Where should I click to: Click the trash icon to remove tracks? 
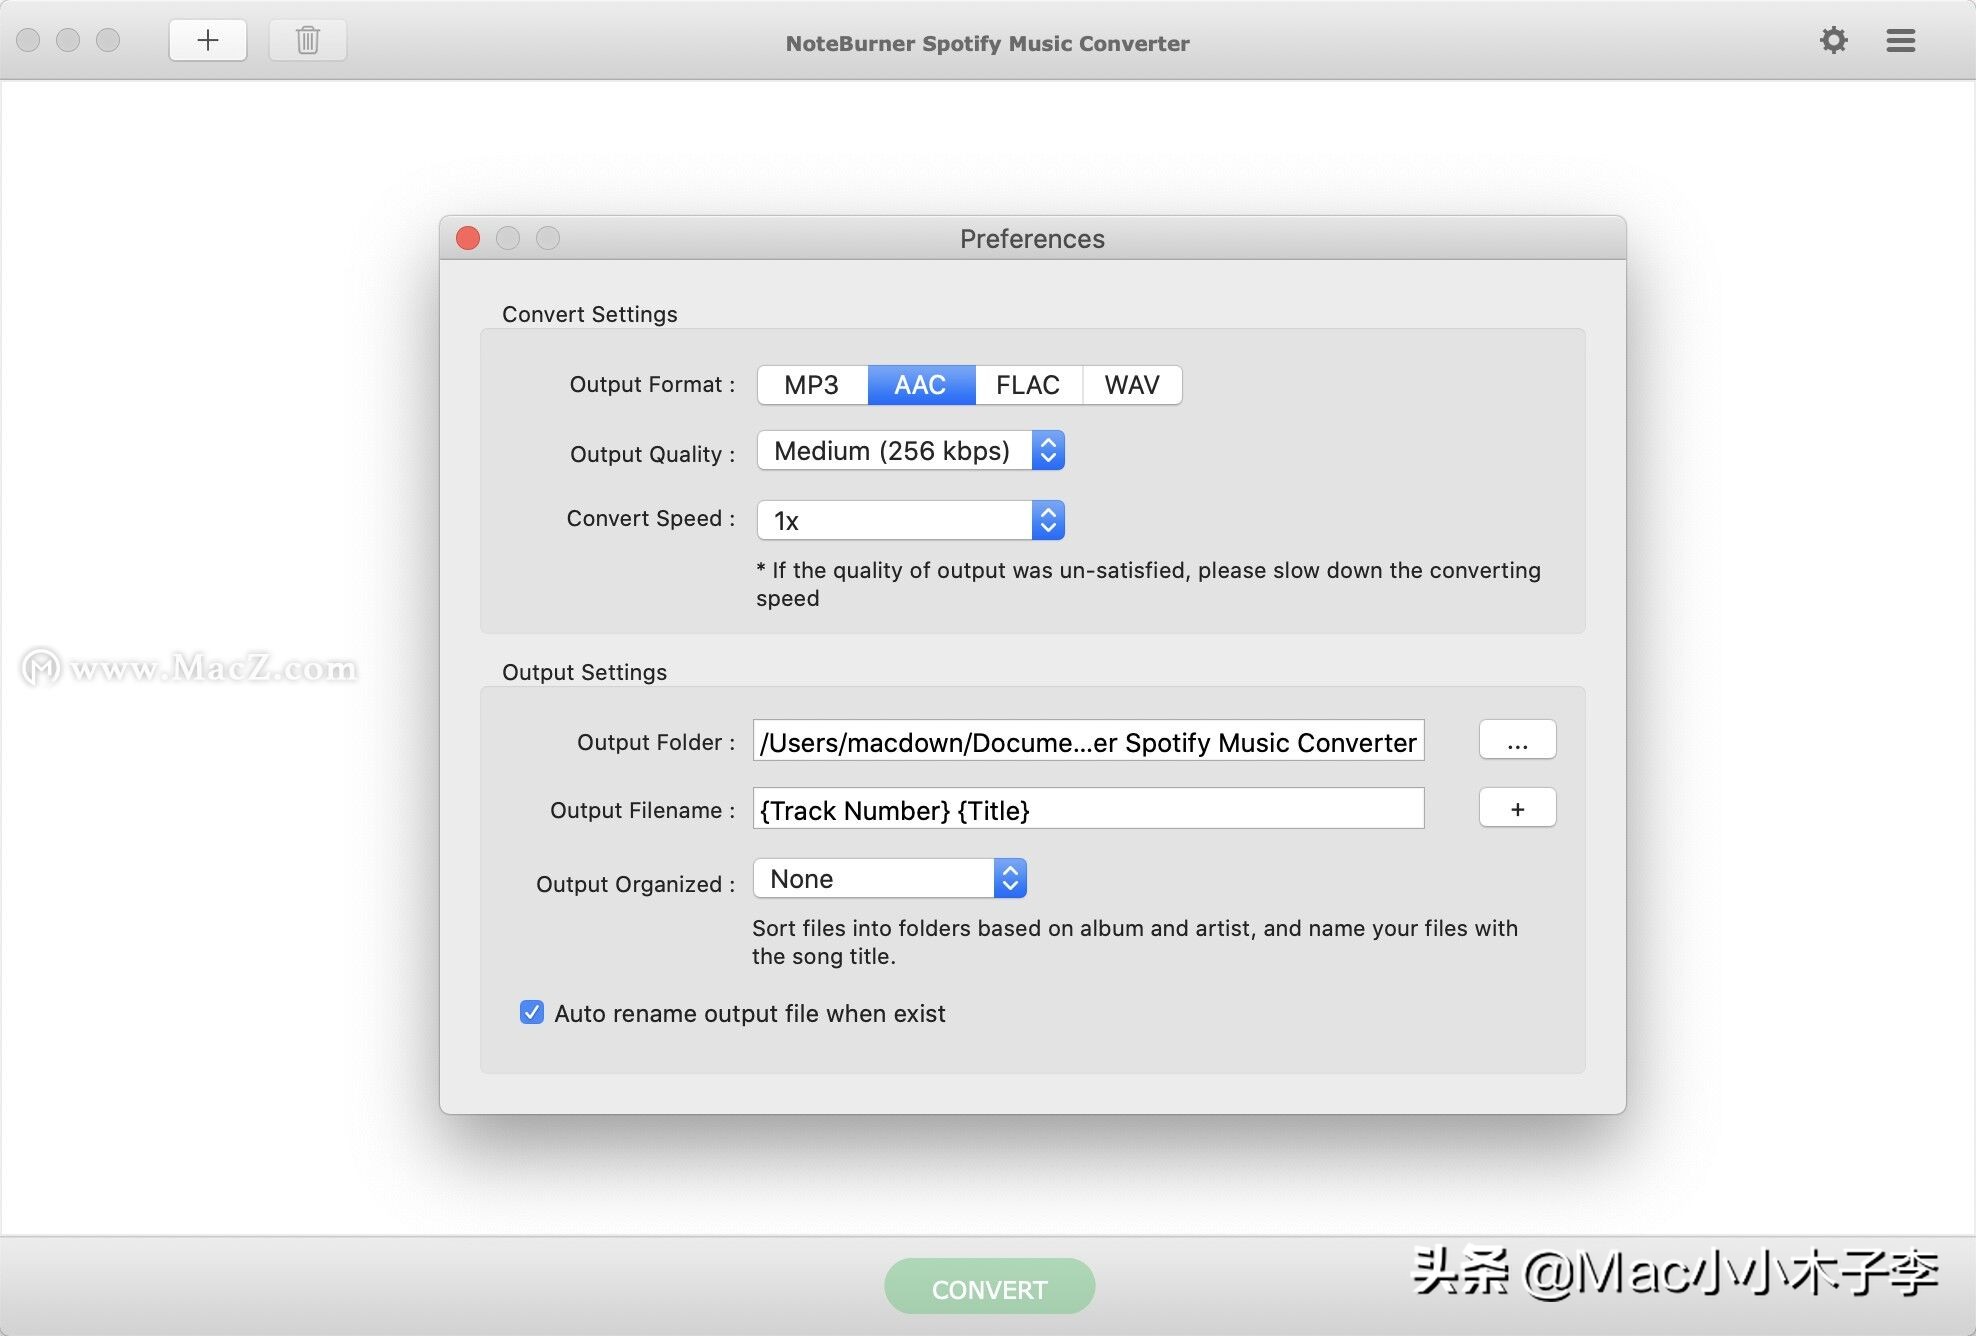coord(307,40)
